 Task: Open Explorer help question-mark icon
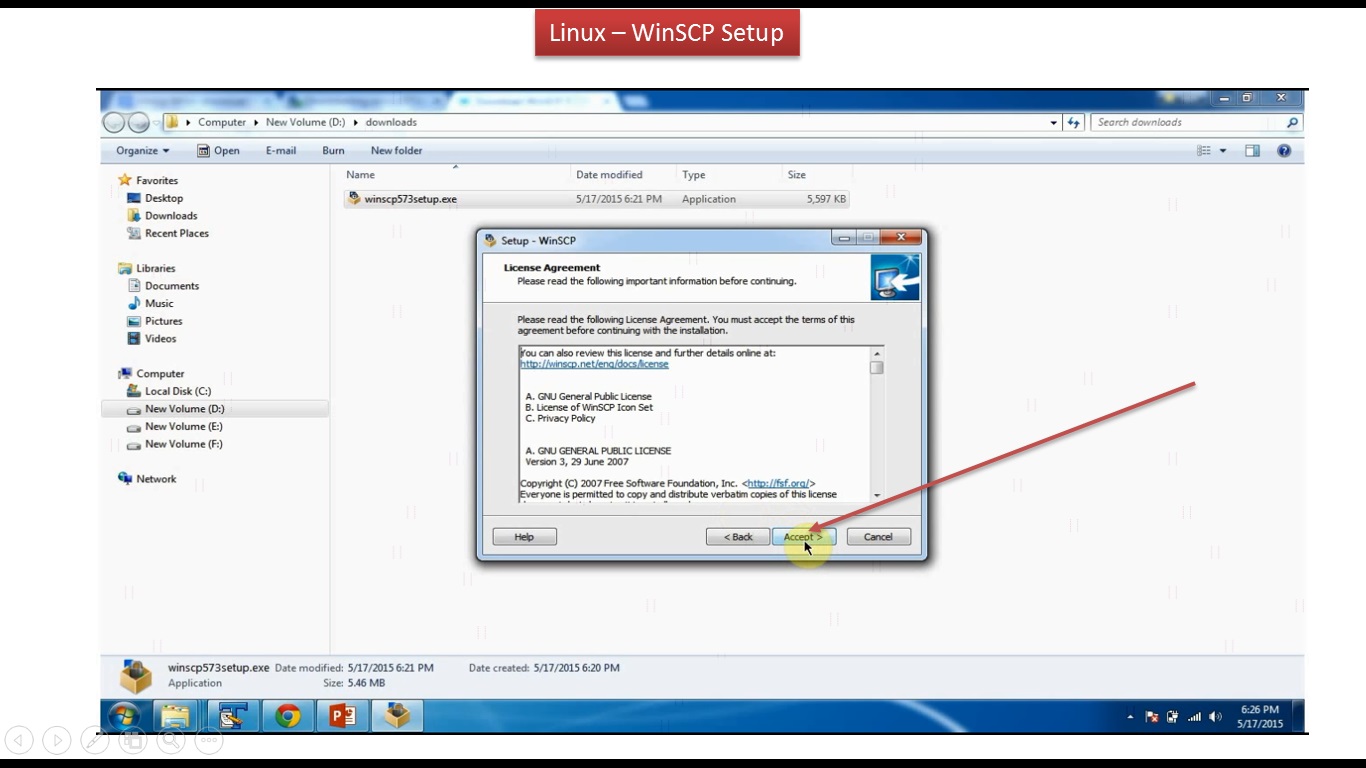pos(1284,151)
